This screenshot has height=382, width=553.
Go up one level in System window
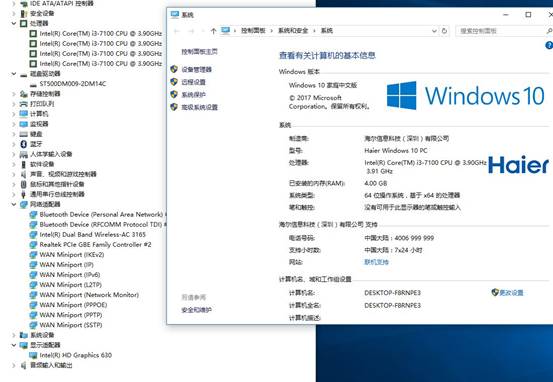[213, 31]
